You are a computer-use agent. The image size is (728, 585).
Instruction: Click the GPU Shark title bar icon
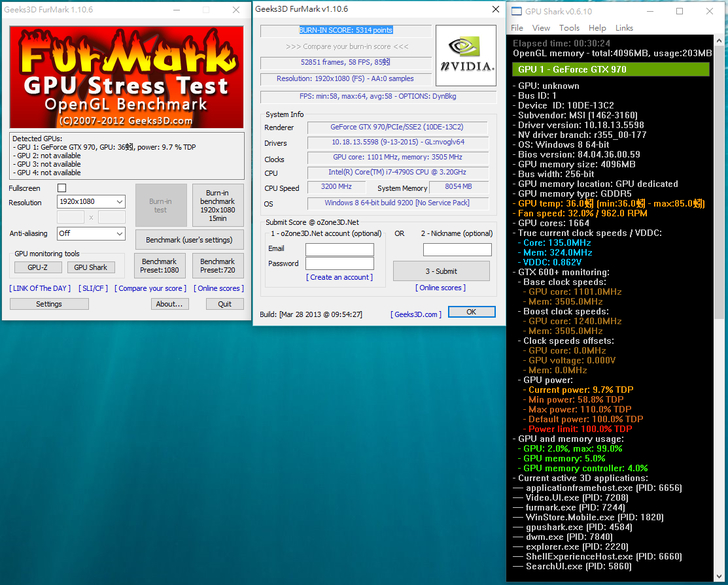(x=517, y=11)
